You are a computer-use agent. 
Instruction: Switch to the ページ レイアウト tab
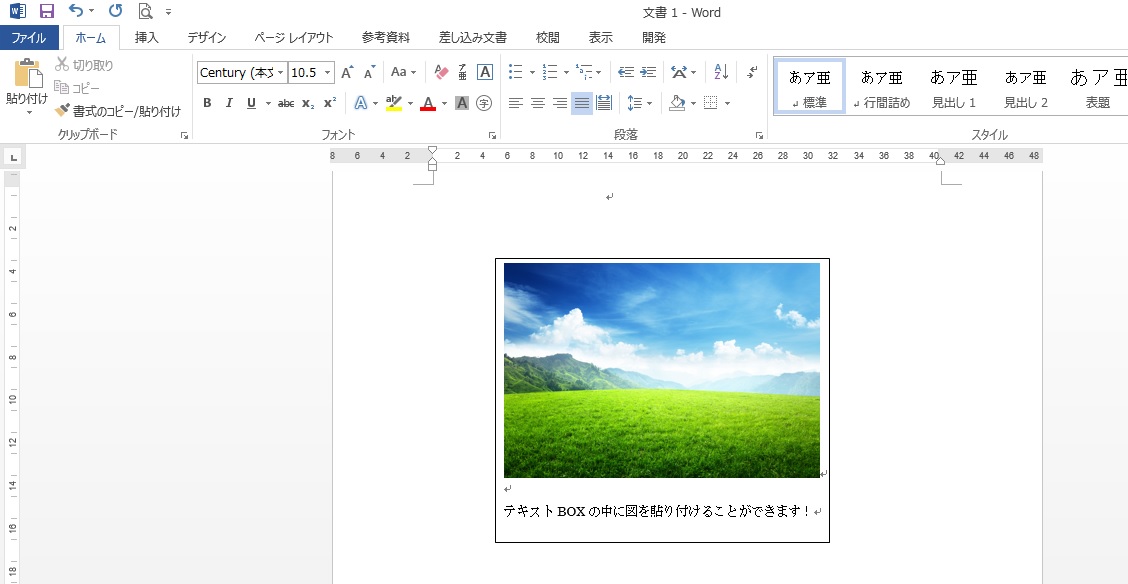[294, 38]
